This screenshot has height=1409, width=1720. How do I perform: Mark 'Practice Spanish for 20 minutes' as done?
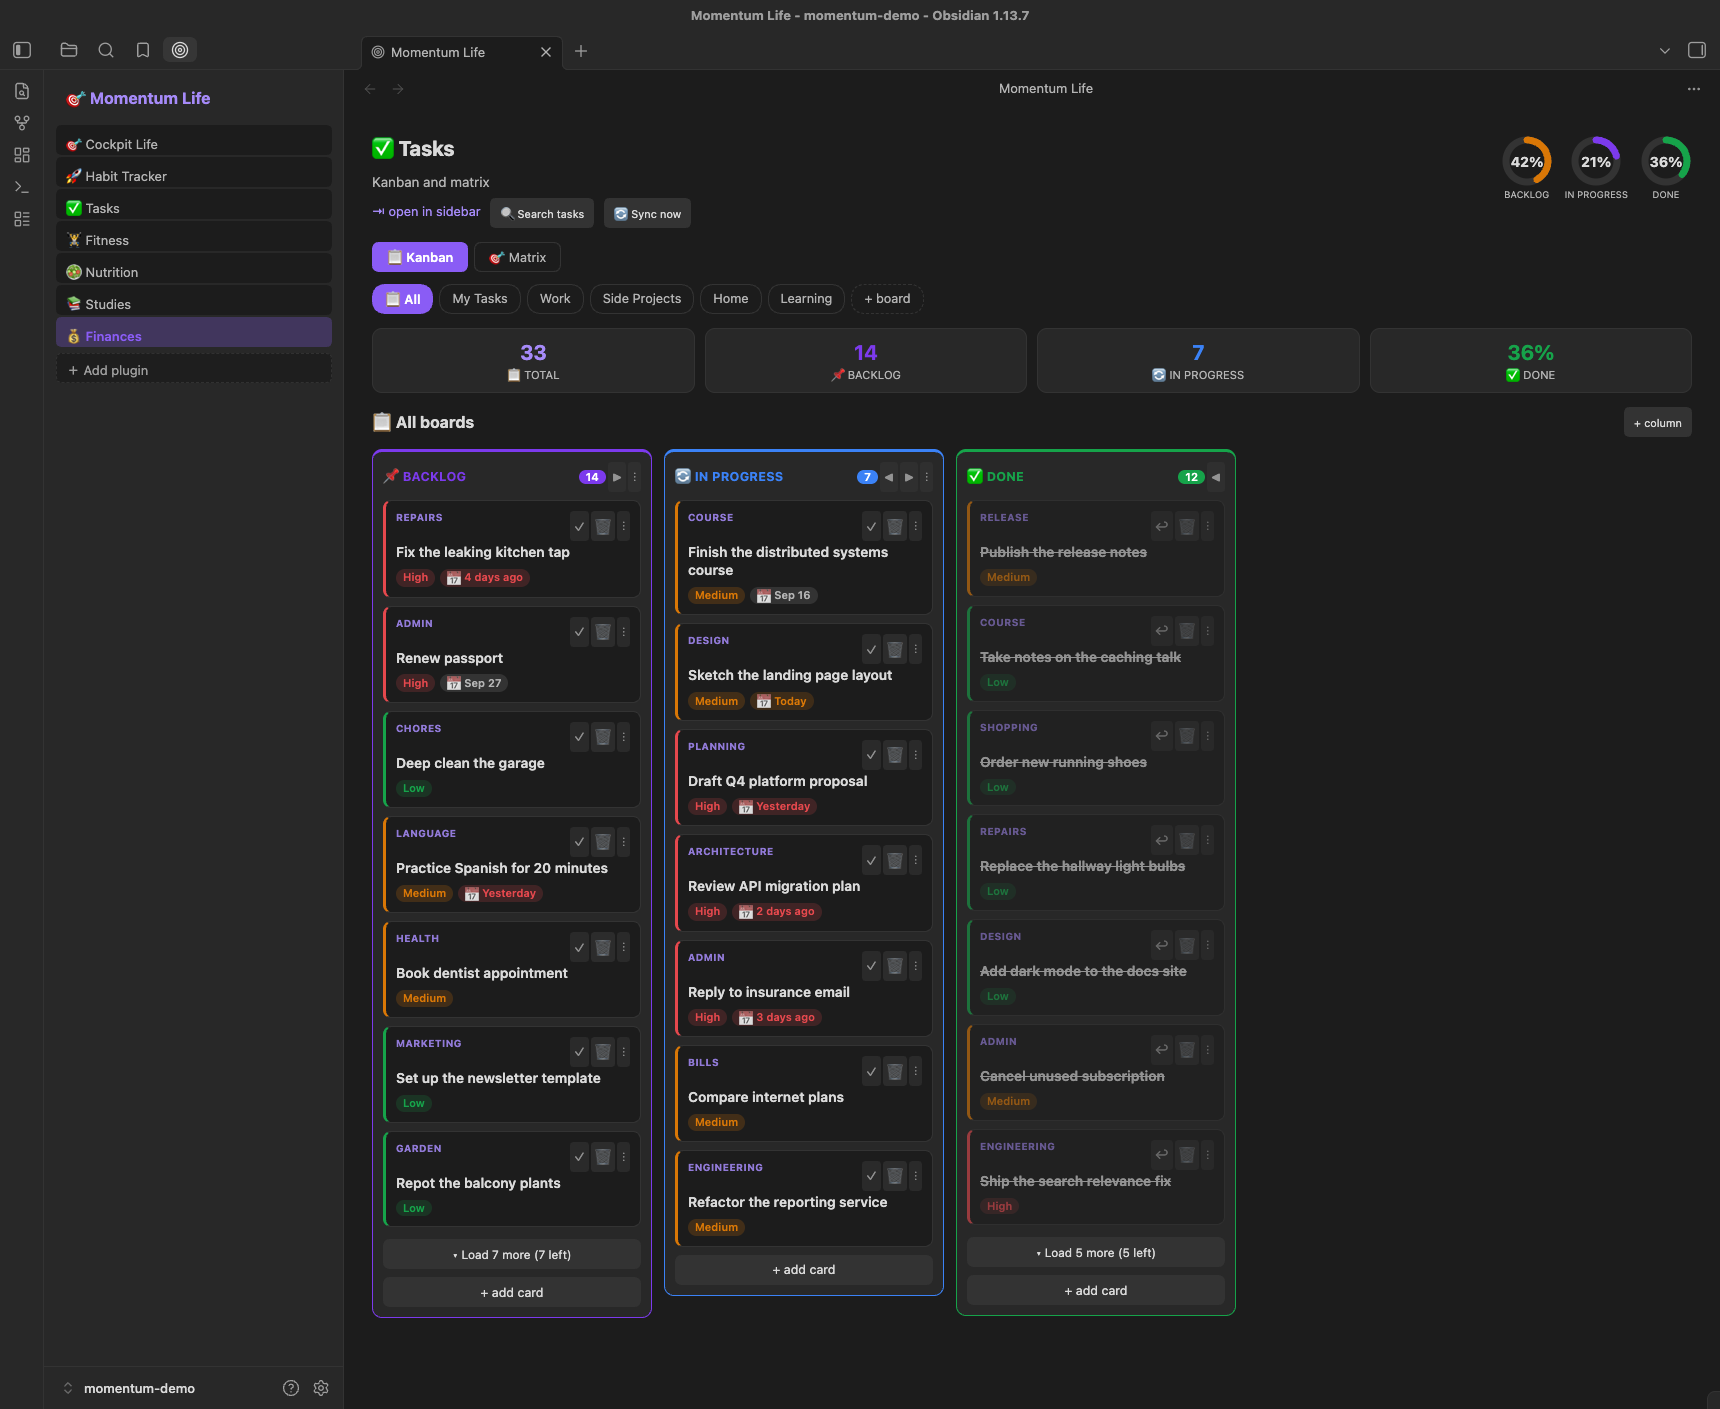click(x=579, y=842)
